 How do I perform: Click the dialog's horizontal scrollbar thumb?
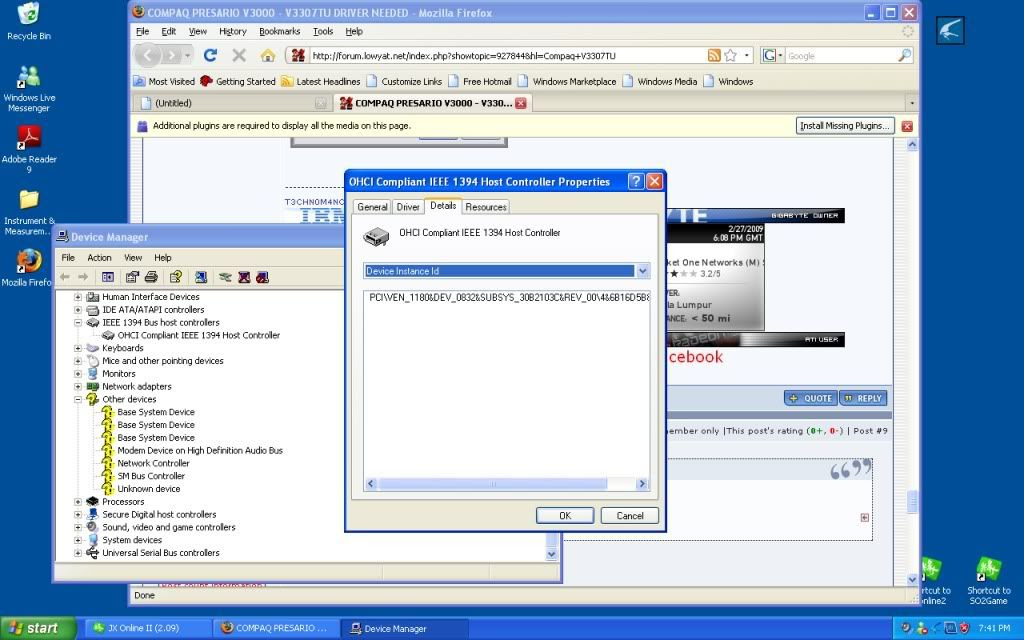click(492, 484)
